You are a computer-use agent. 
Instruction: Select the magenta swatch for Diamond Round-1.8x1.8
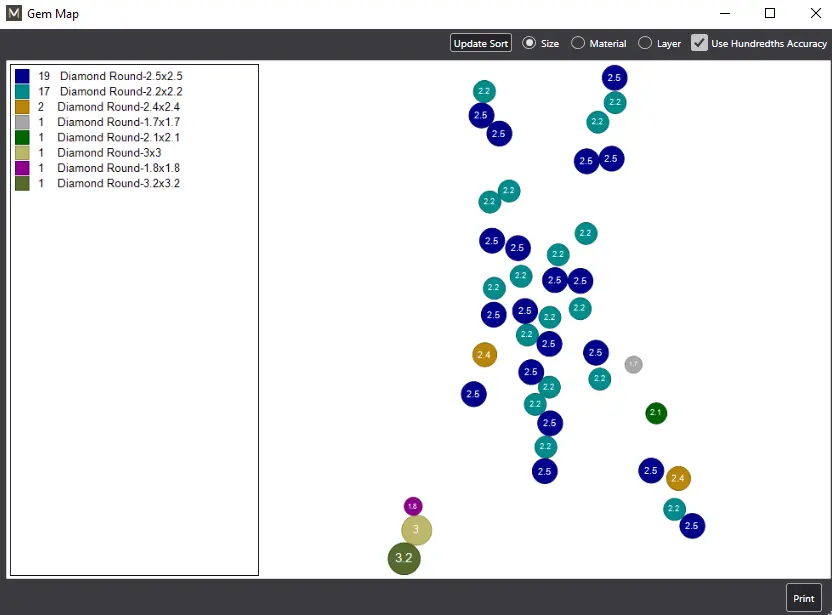(x=22, y=168)
